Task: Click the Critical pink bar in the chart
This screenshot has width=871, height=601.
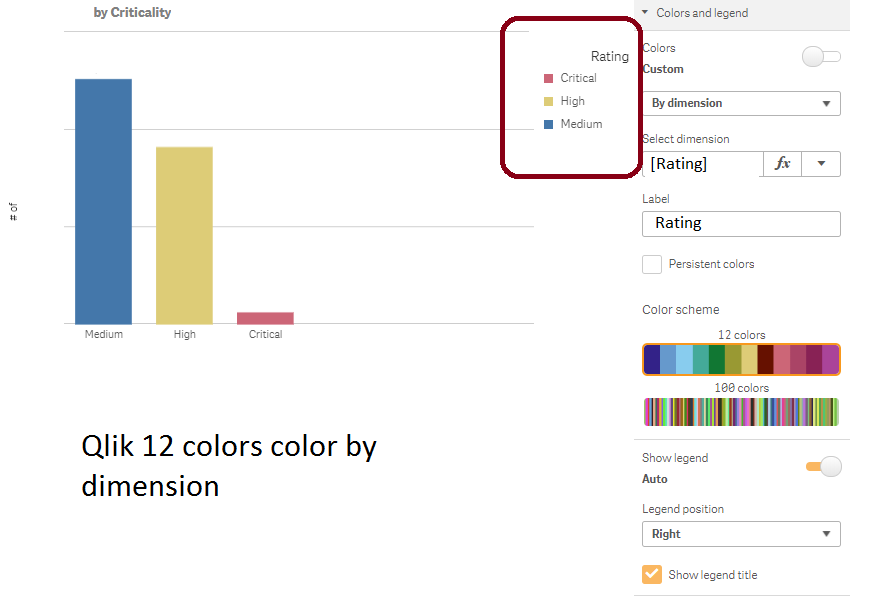Action: click(x=265, y=315)
